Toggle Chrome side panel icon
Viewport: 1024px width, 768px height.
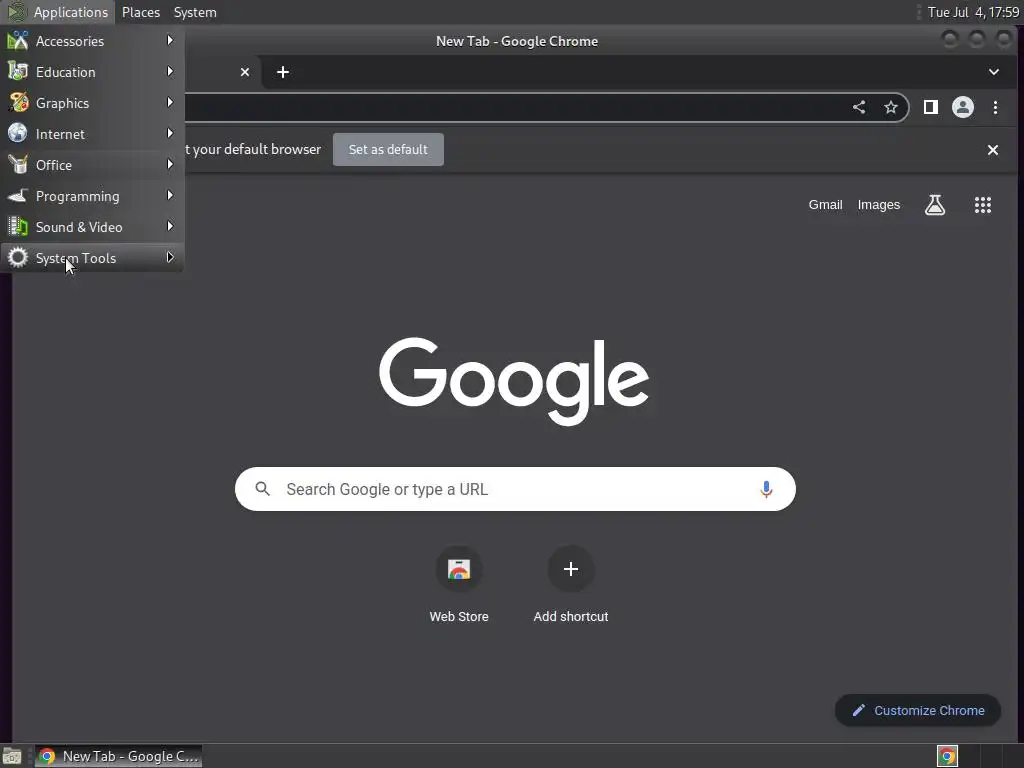point(931,107)
